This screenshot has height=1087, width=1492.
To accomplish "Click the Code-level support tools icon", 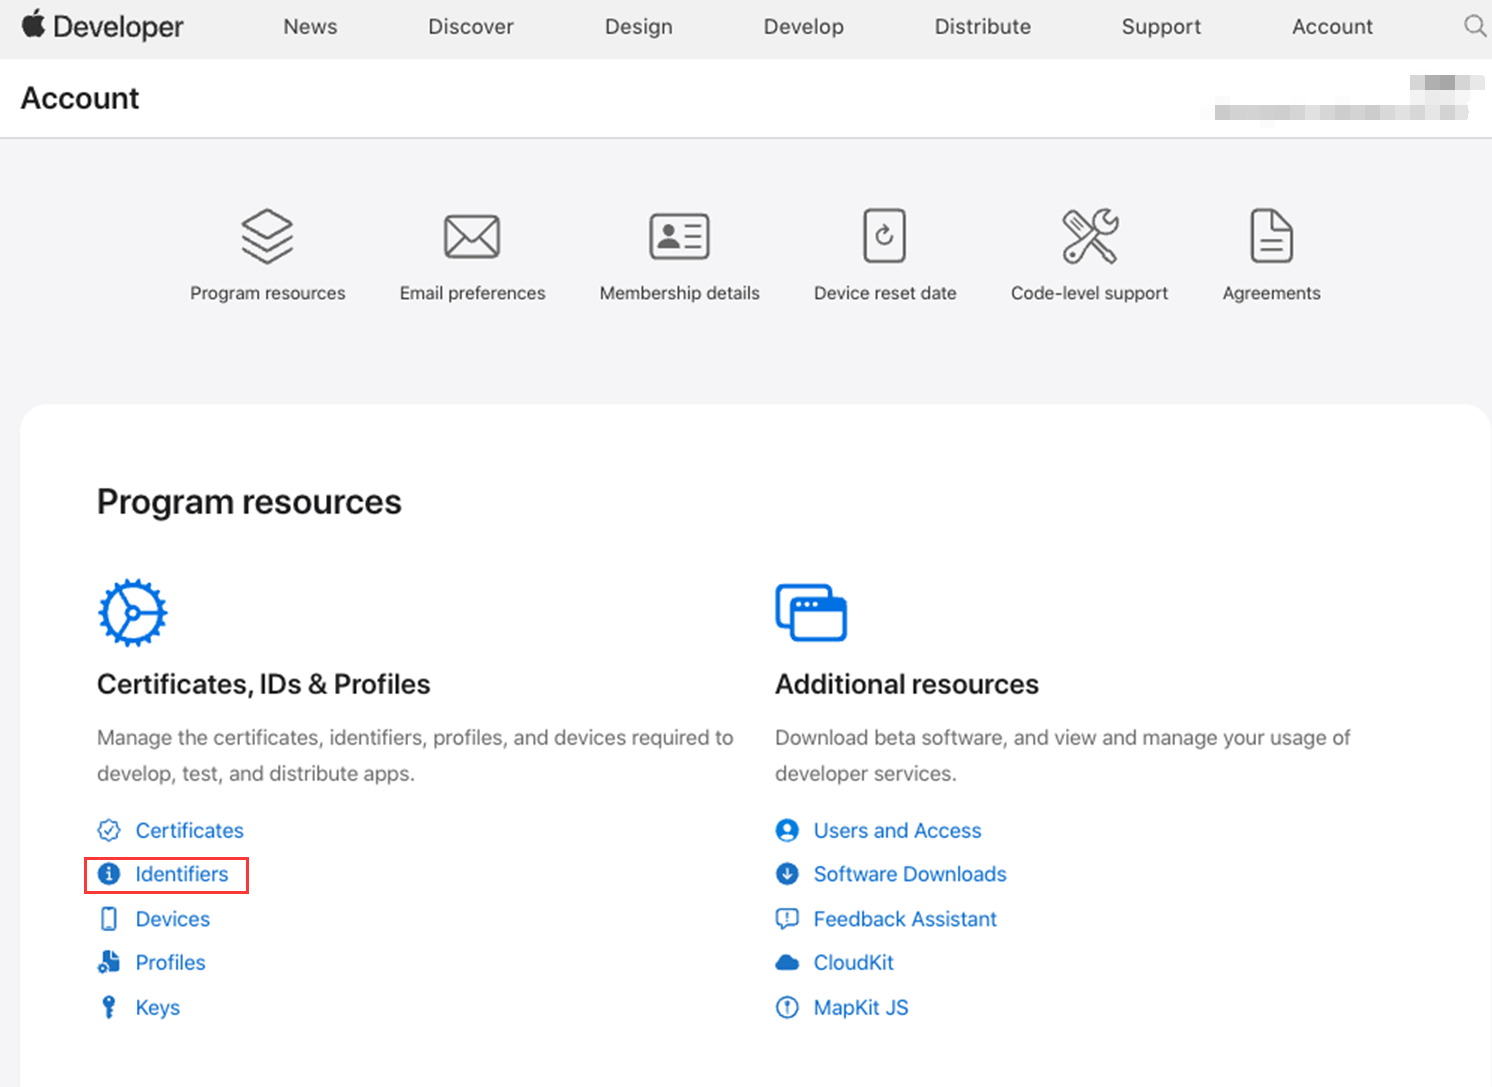I will coord(1090,236).
